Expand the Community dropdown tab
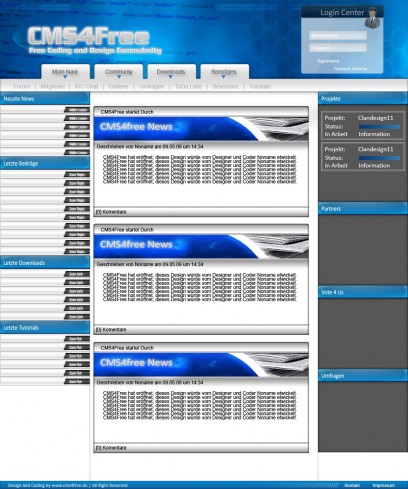 [119, 72]
